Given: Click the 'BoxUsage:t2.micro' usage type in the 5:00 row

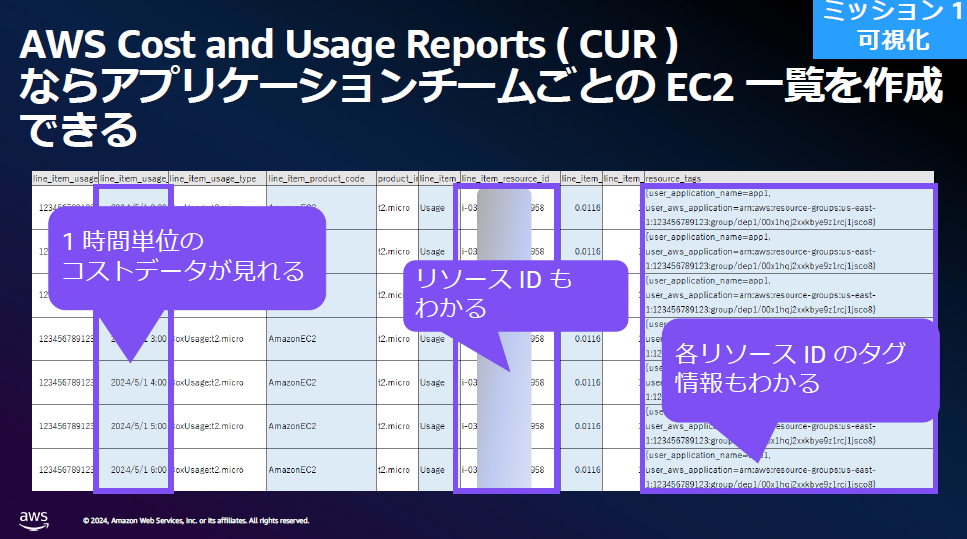Looking at the screenshot, I should point(208,426).
